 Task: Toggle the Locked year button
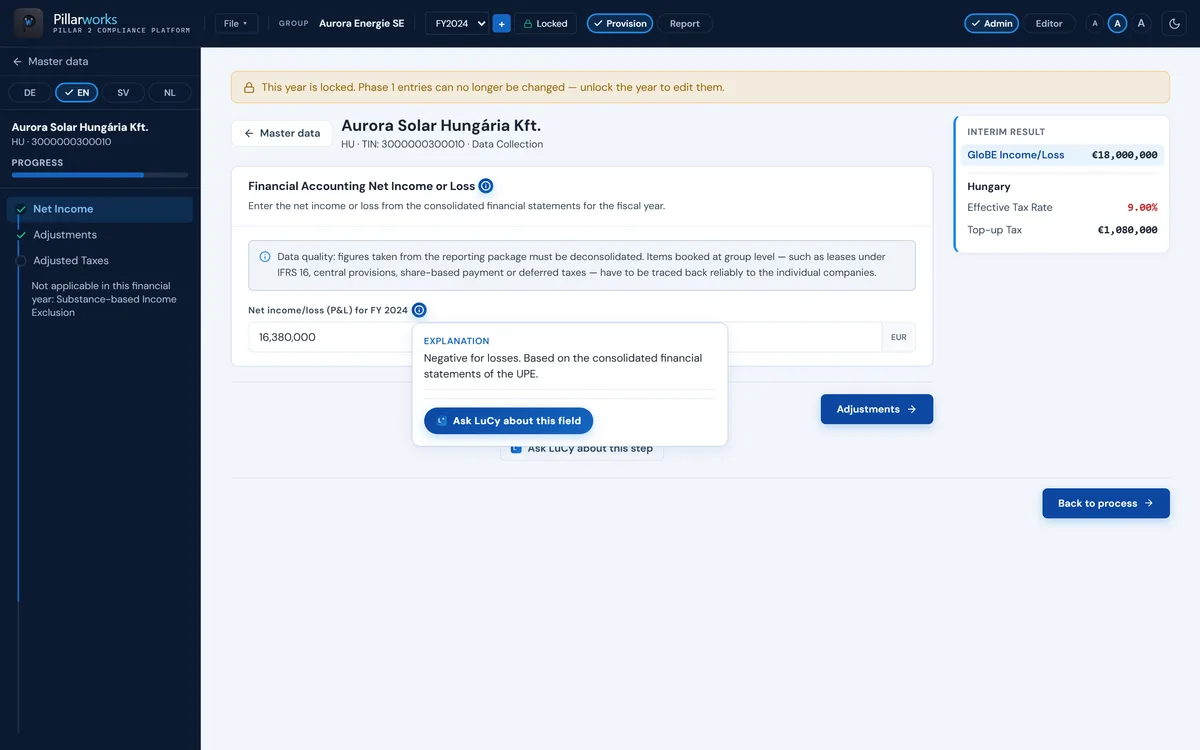(x=545, y=23)
